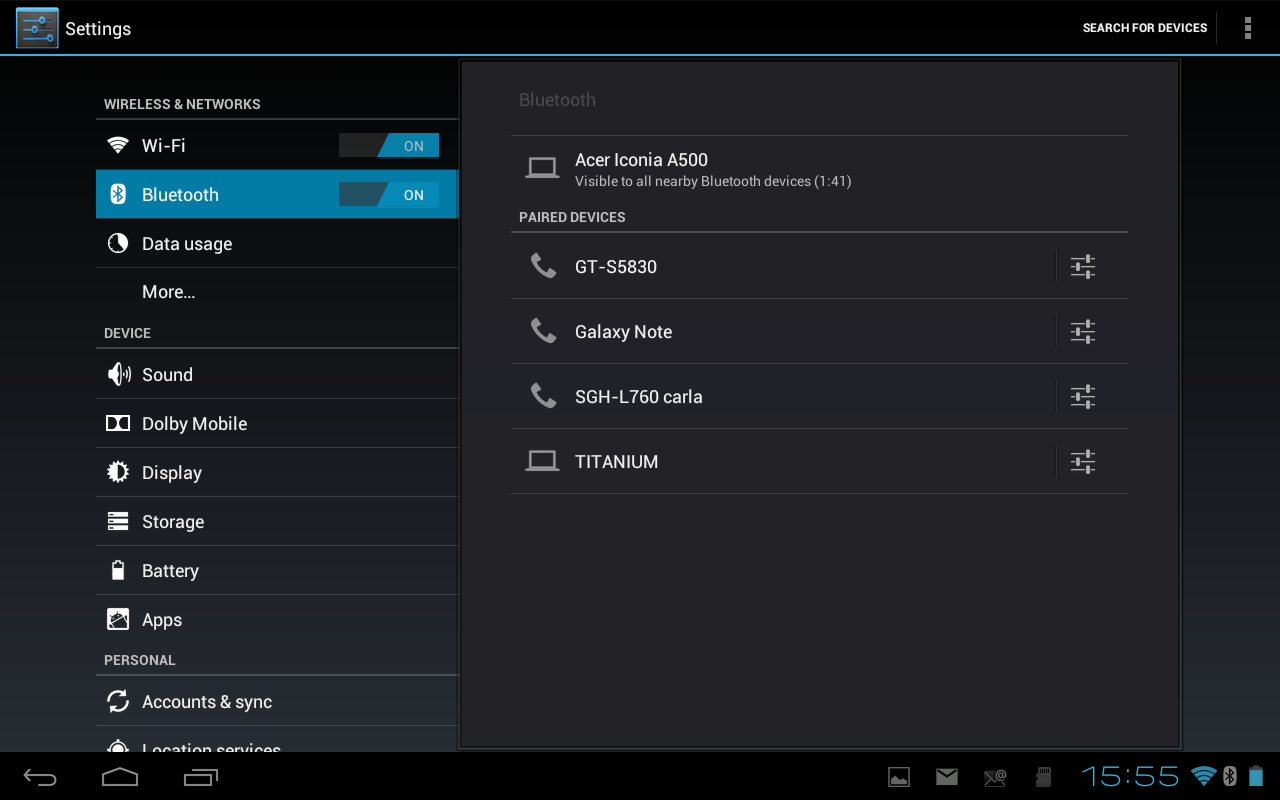Tap the Bluetooth label in sidebar
This screenshot has width=1280, height=800.
[x=180, y=194]
